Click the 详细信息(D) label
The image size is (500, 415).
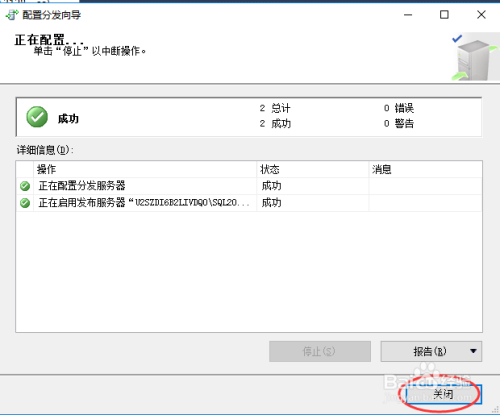point(45,150)
